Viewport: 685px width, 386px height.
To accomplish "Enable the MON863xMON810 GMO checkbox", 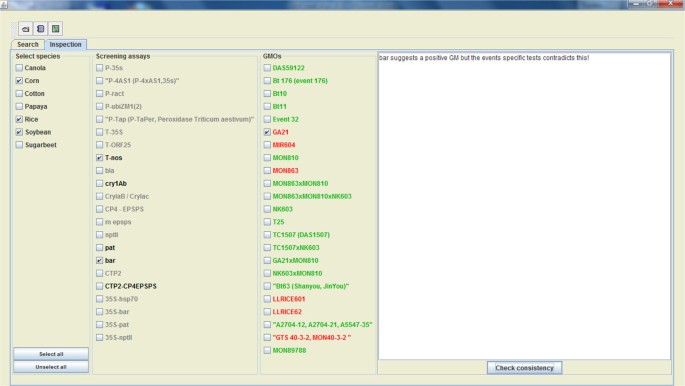I will [x=267, y=183].
